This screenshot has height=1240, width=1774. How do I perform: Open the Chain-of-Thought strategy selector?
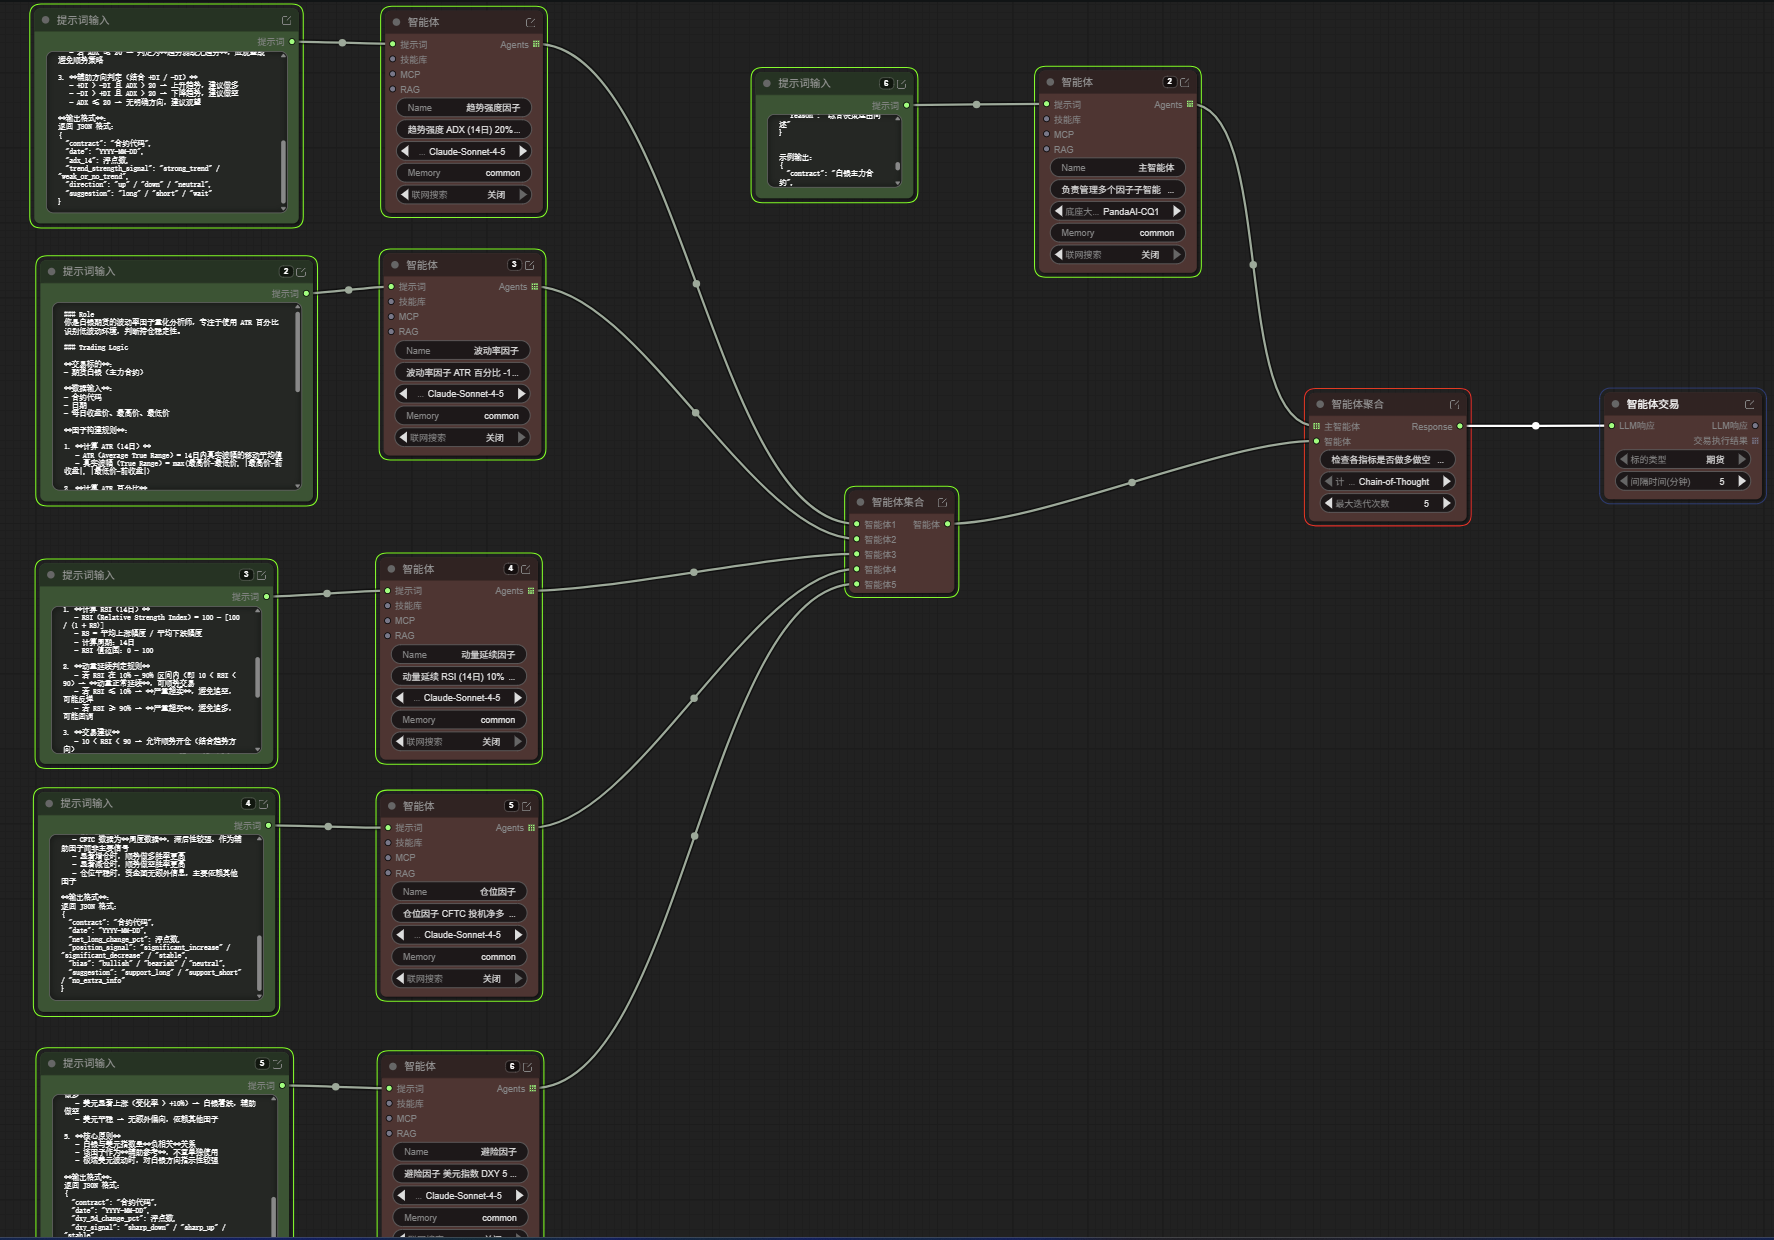click(1387, 482)
